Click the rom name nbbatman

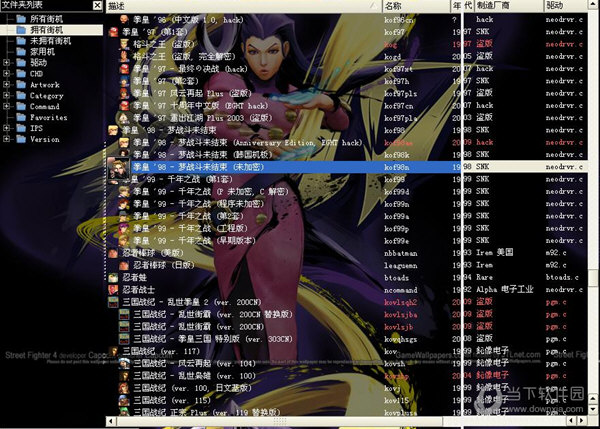click(401, 253)
